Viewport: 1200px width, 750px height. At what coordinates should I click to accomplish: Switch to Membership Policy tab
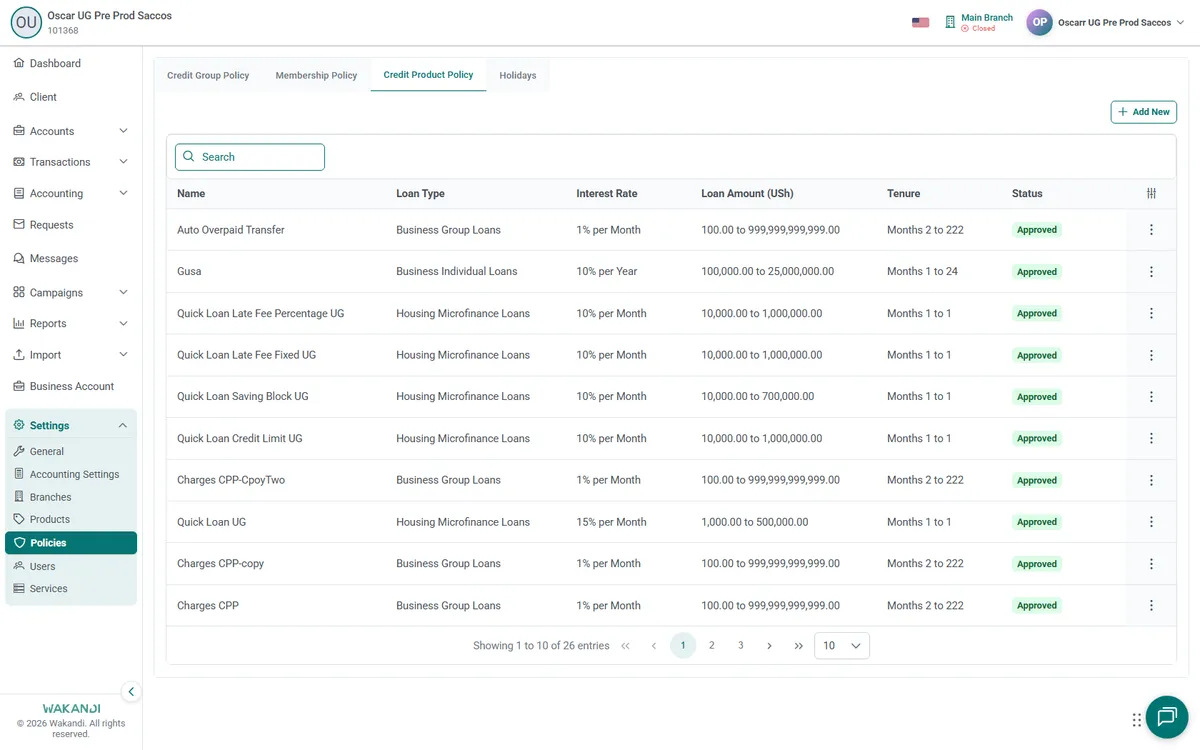click(x=316, y=75)
